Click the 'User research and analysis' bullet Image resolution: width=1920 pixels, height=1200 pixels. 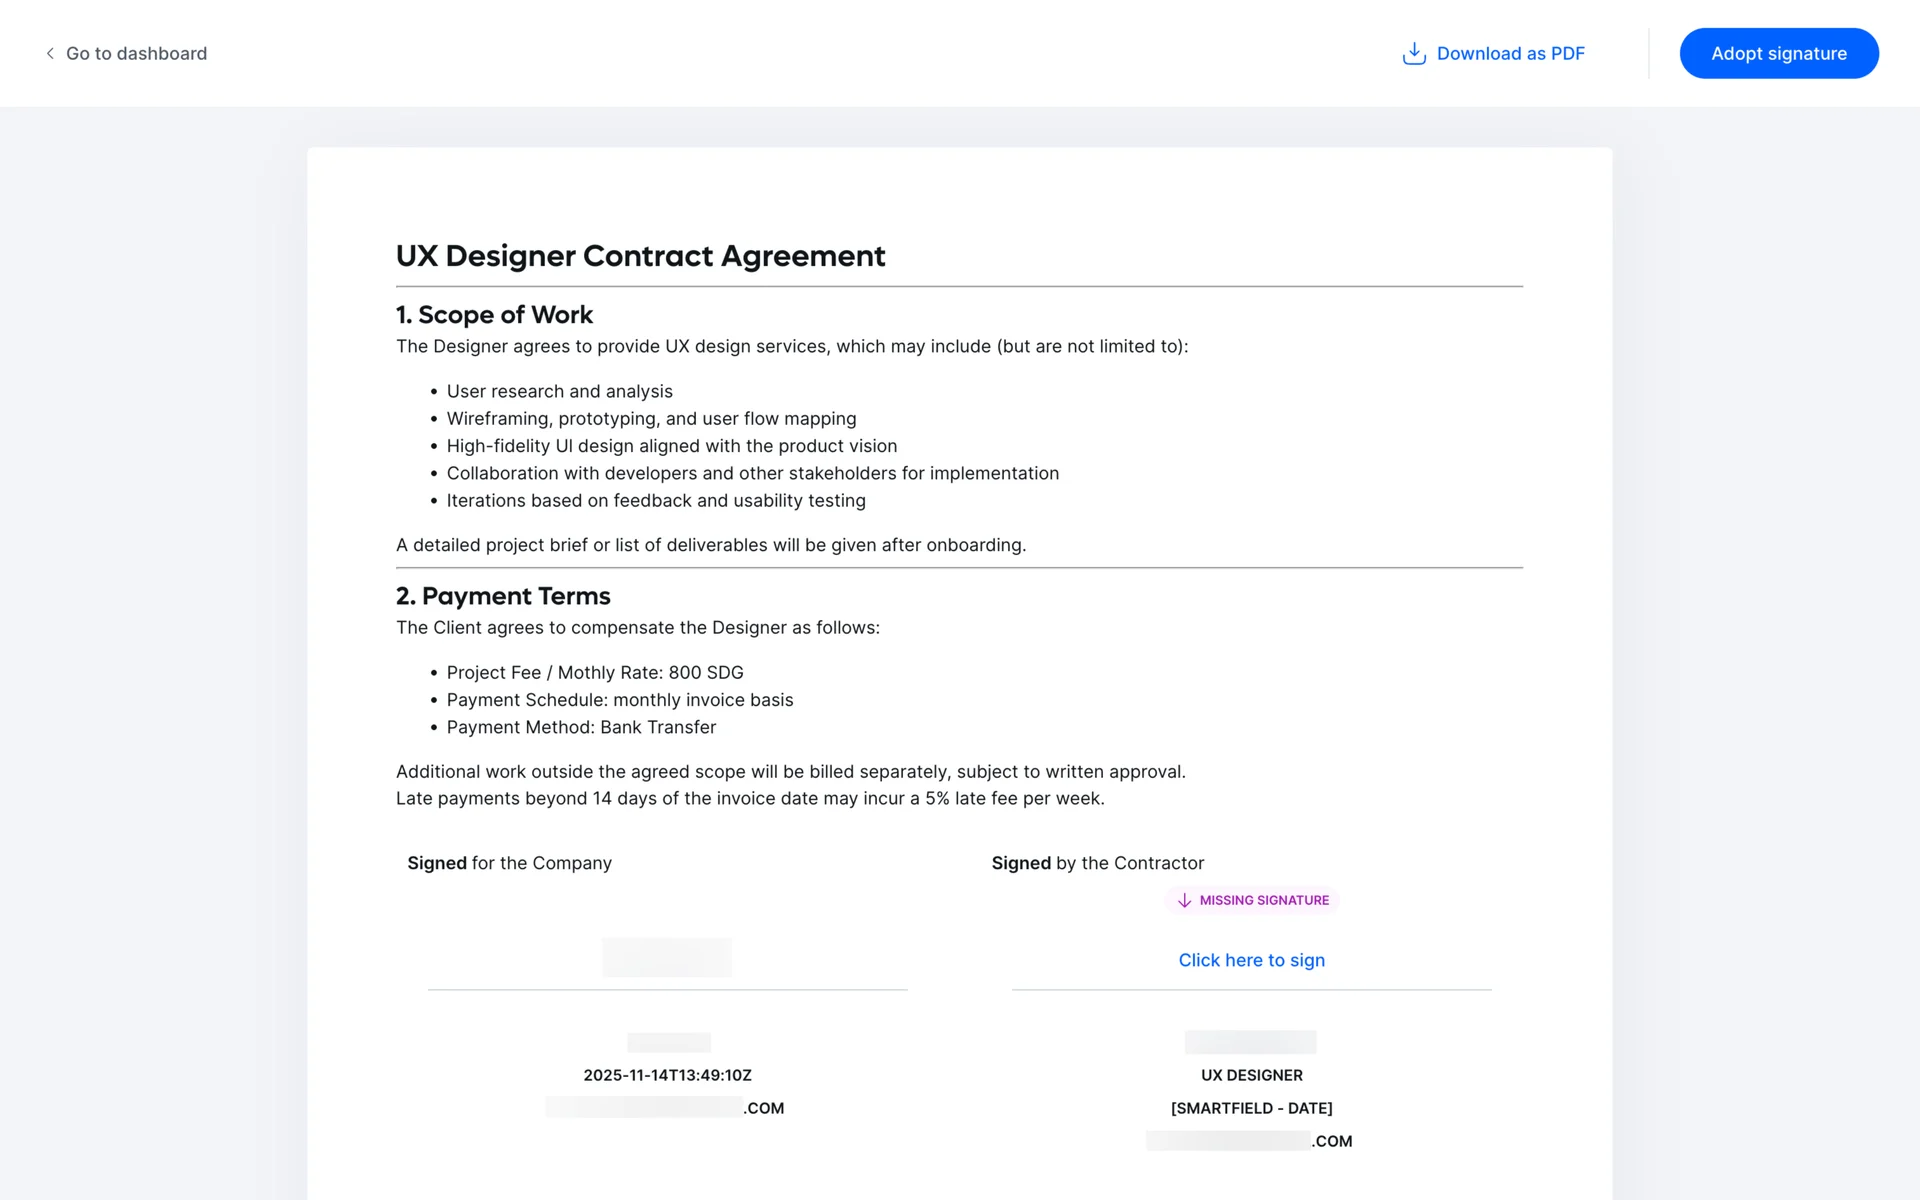click(559, 391)
